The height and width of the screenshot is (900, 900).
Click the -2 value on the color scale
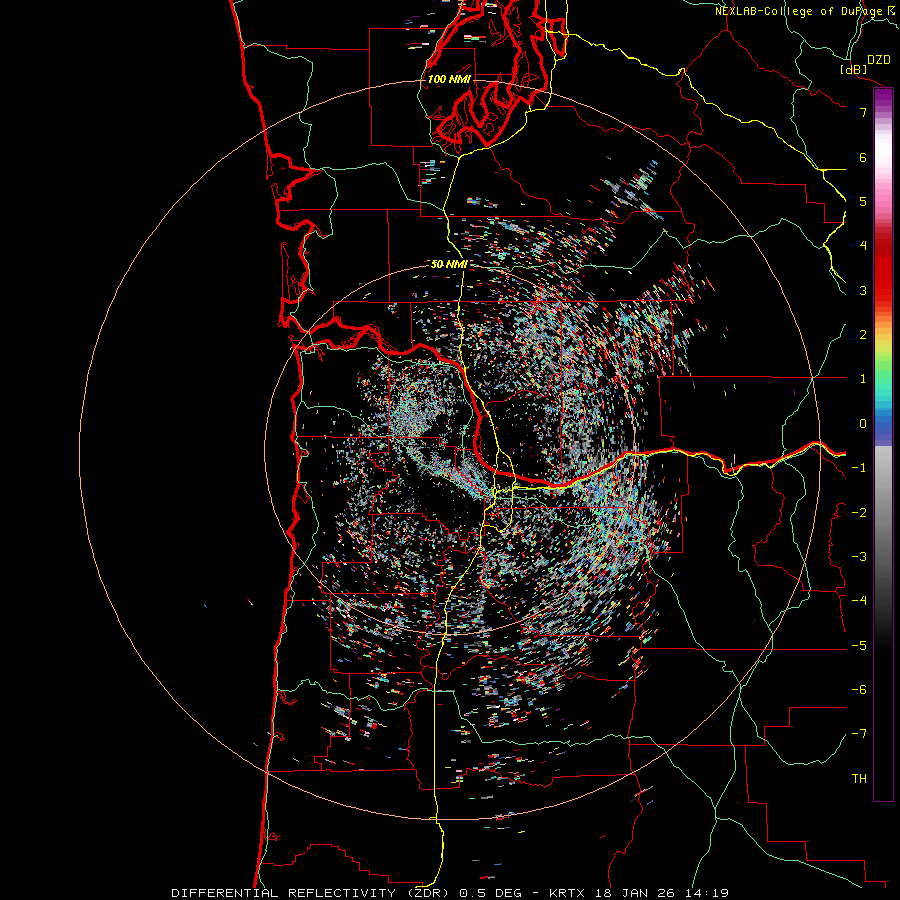859,513
